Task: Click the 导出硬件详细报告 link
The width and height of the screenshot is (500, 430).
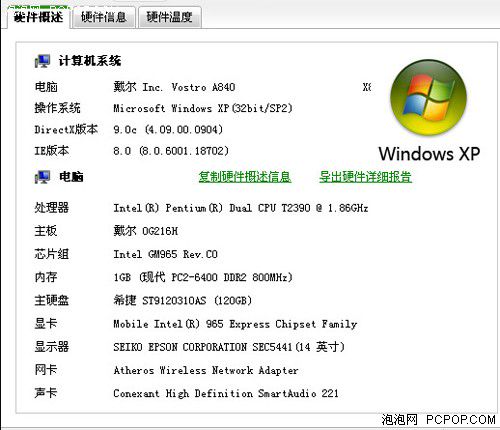Action: click(x=365, y=177)
